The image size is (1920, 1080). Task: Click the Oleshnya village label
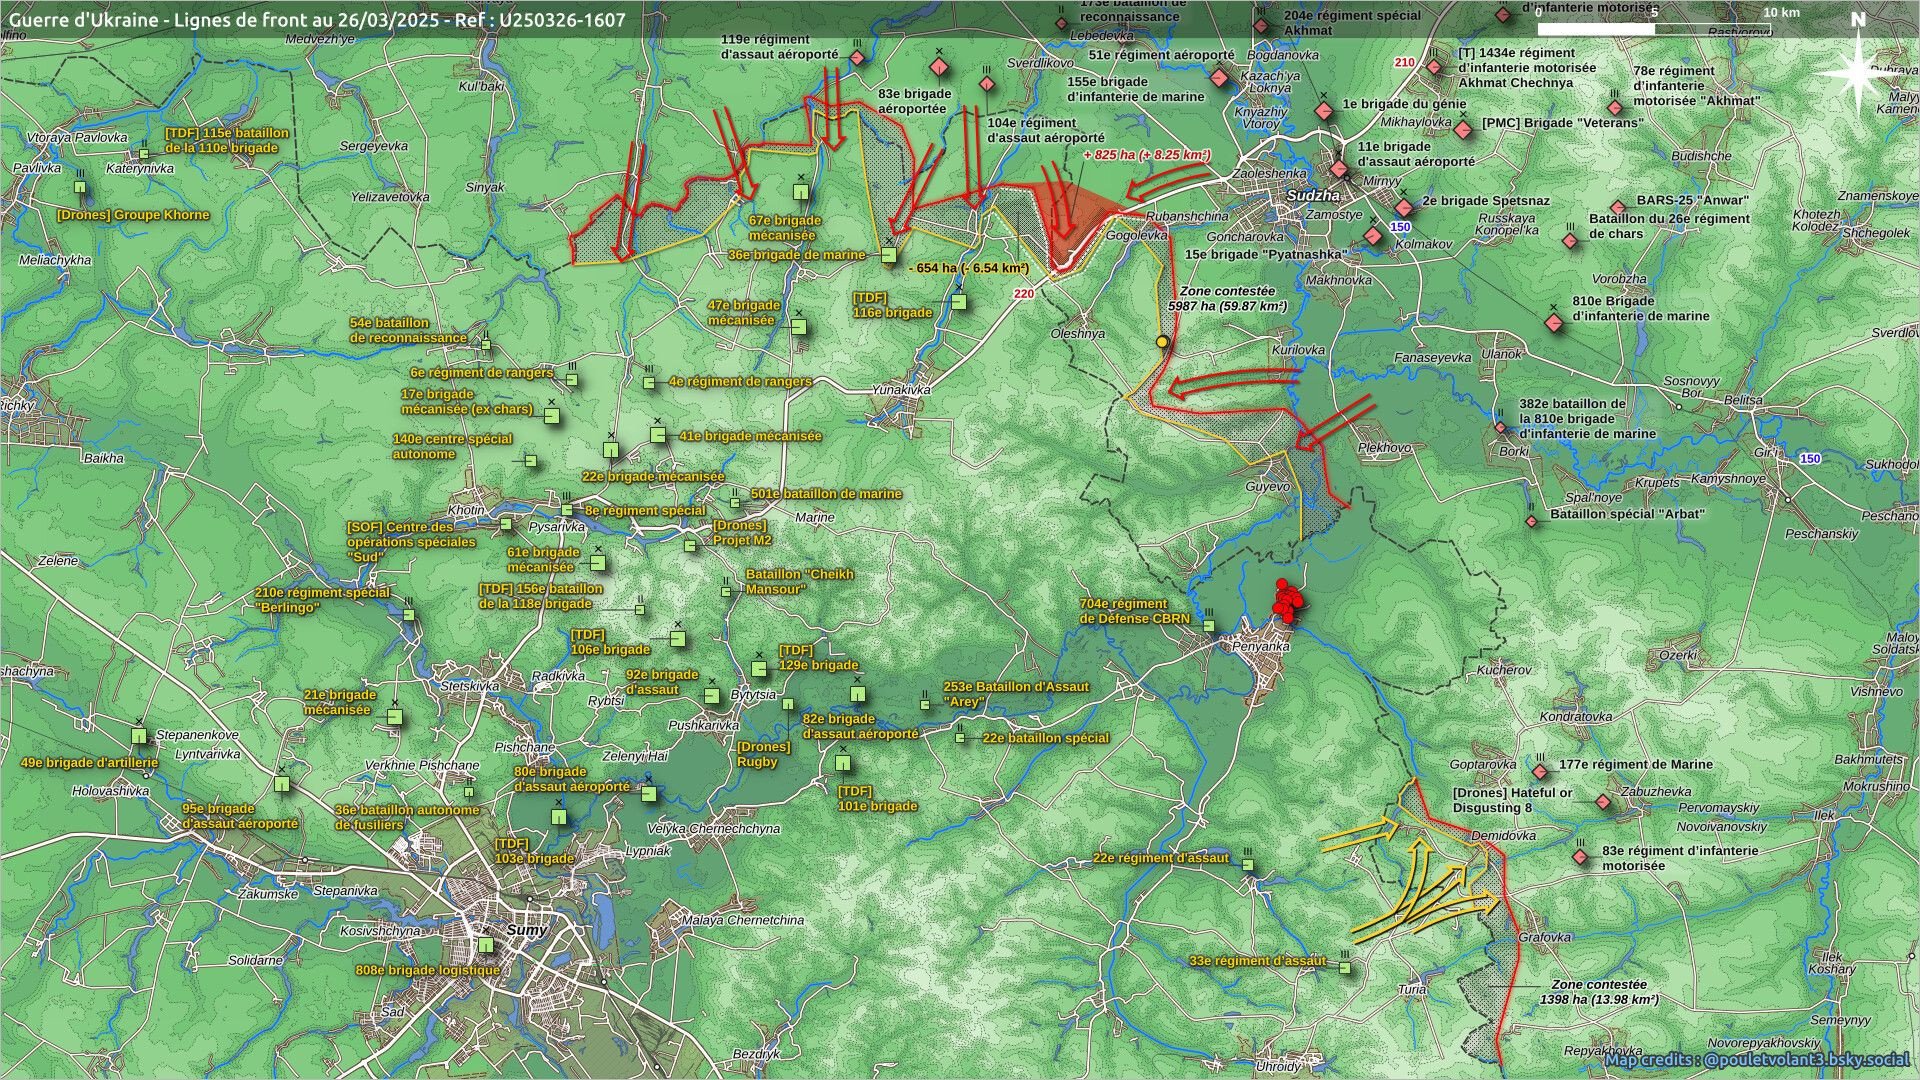click(x=1077, y=334)
